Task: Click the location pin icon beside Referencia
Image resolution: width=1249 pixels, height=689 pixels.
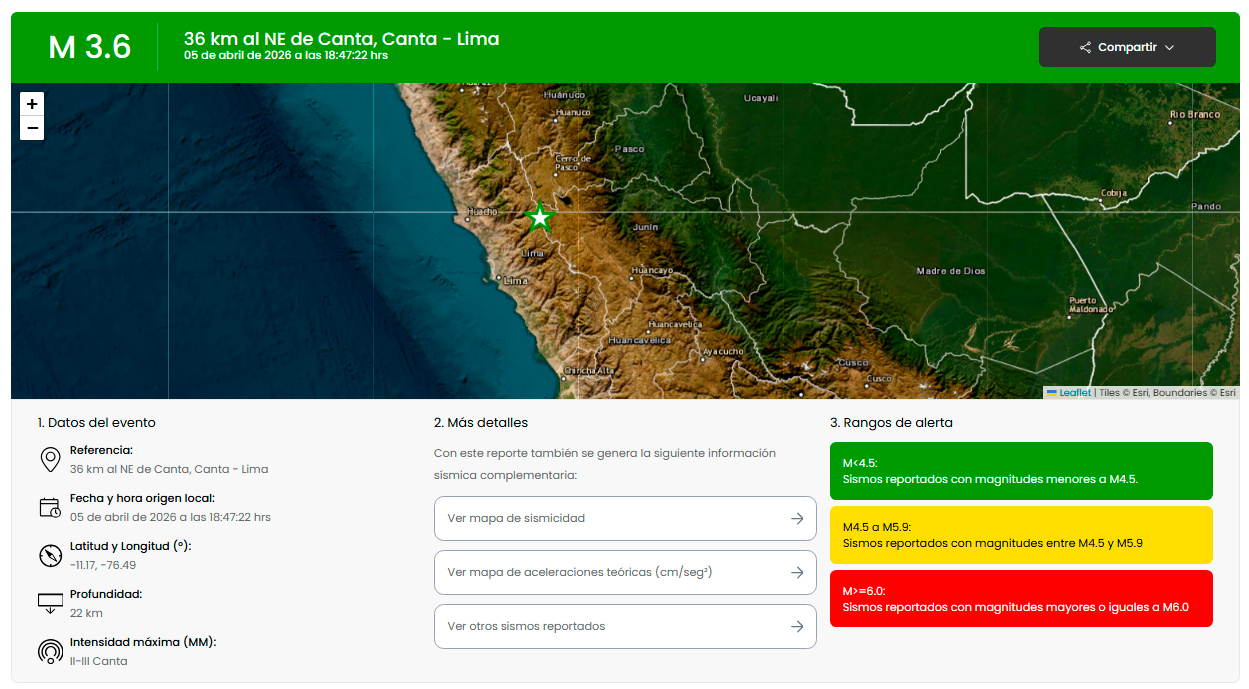Action: (x=50, y=459)
